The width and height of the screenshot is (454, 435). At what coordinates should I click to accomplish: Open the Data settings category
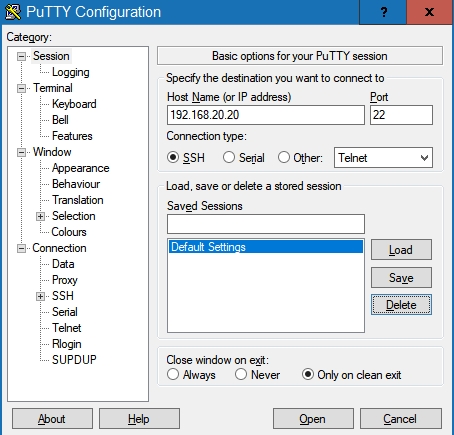[x=63, y=264]
